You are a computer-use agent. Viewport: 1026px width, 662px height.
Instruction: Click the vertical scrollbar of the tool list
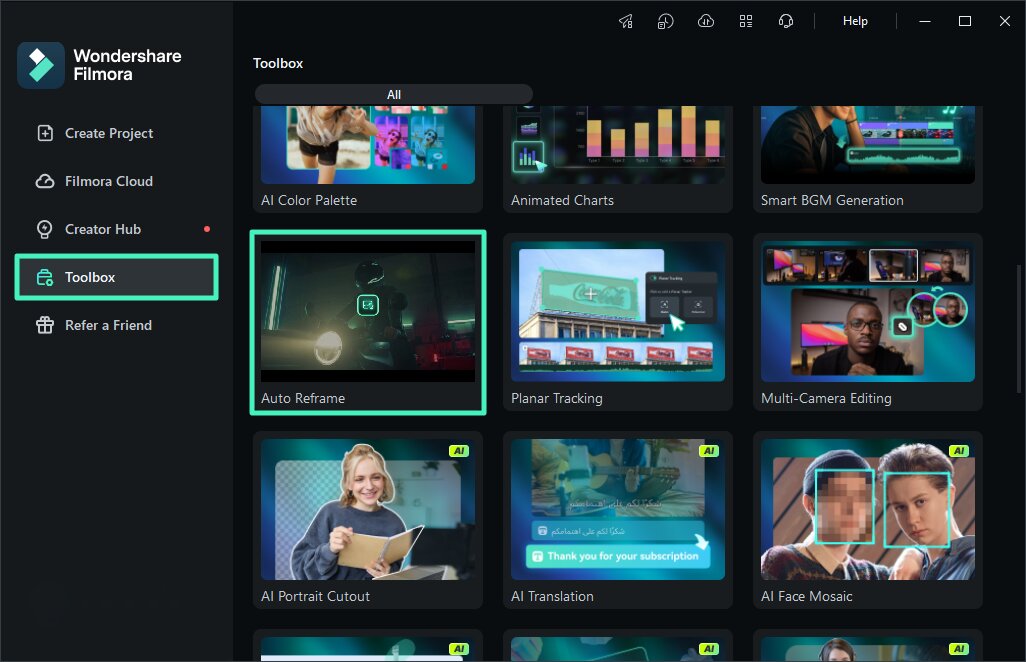pos(1018,328)
